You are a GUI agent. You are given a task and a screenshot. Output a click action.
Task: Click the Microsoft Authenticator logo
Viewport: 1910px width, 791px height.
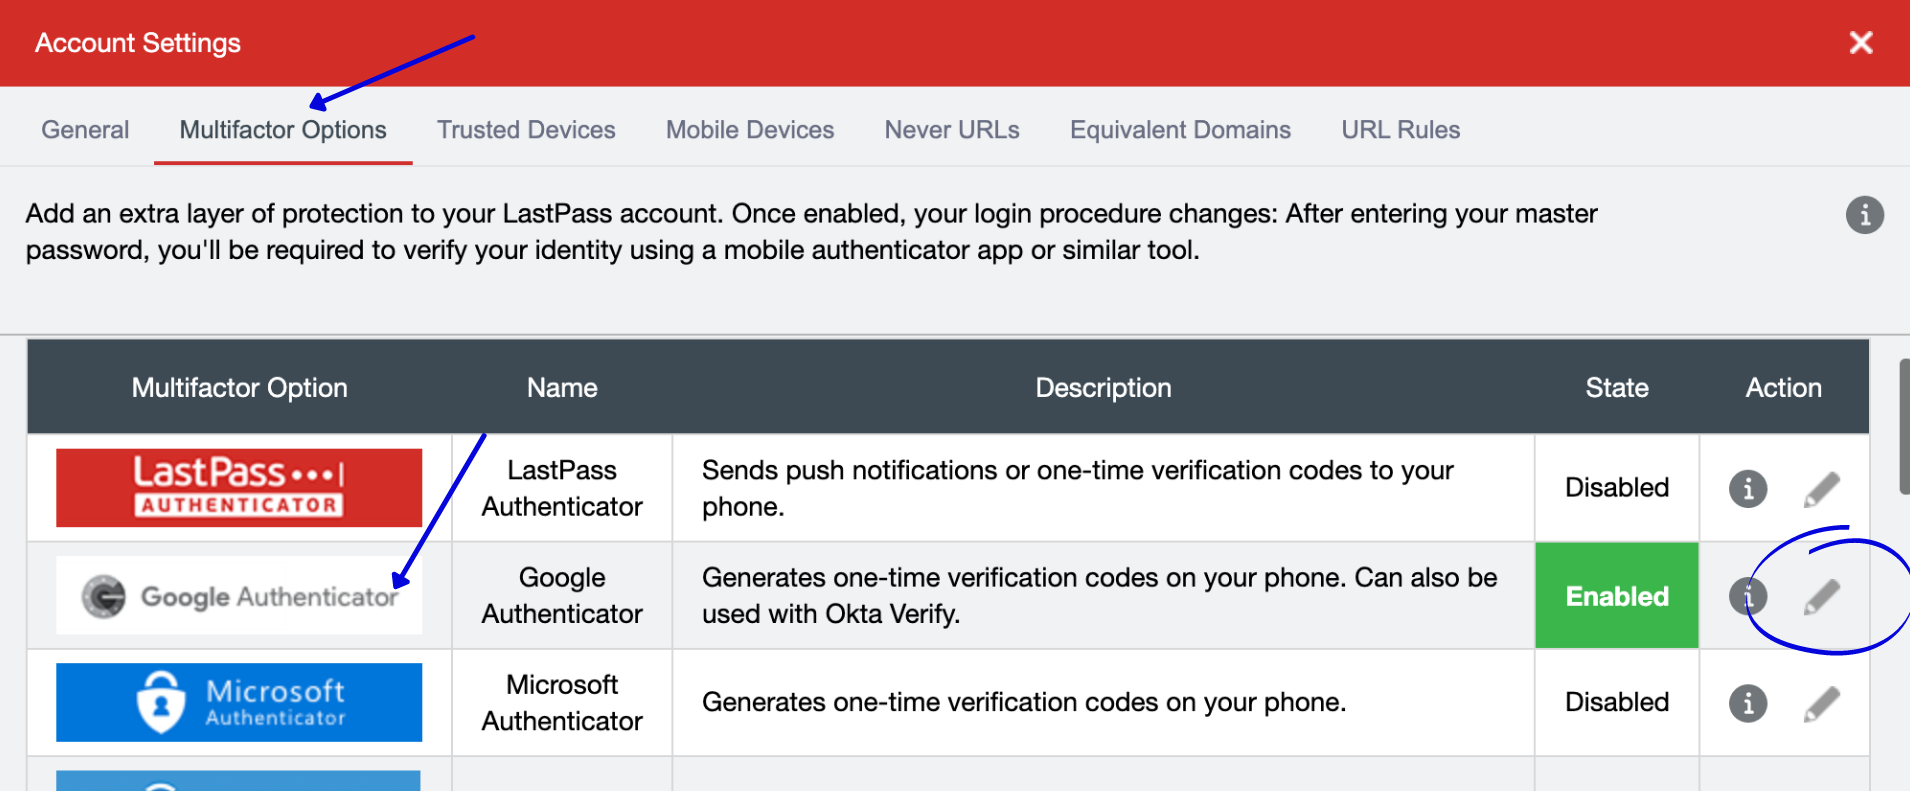[239, 703]
